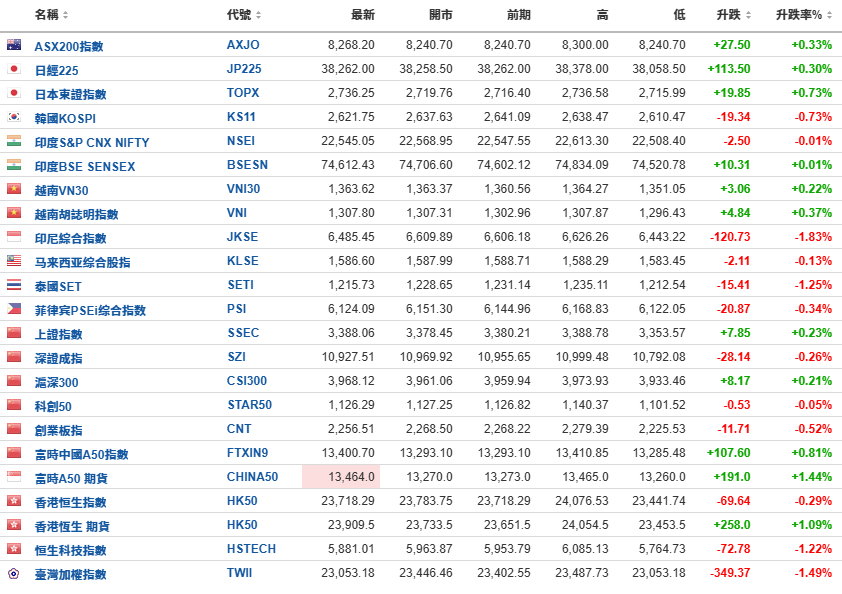Open the 日本東證指數 index link

tap(70, 95)
